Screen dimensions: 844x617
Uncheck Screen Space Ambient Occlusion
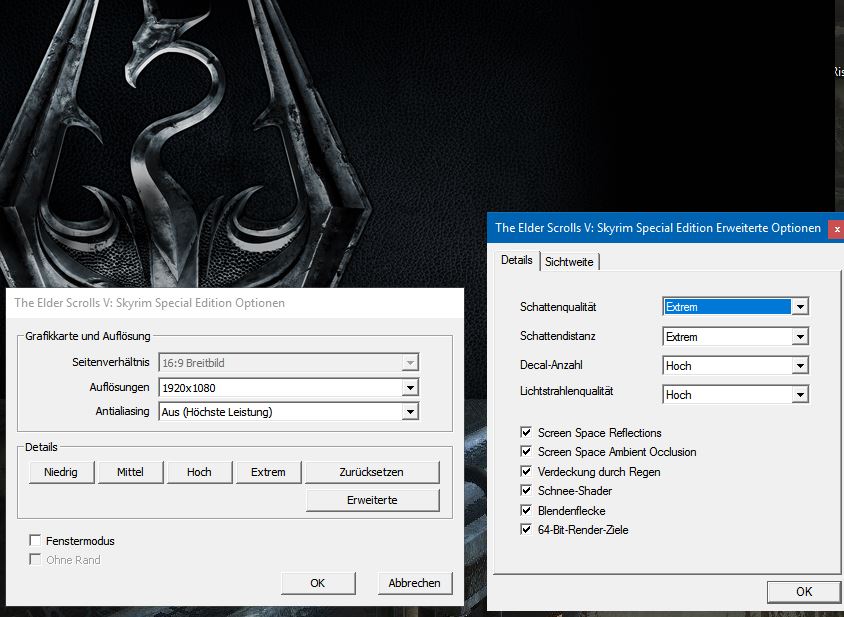click(526, 451)
